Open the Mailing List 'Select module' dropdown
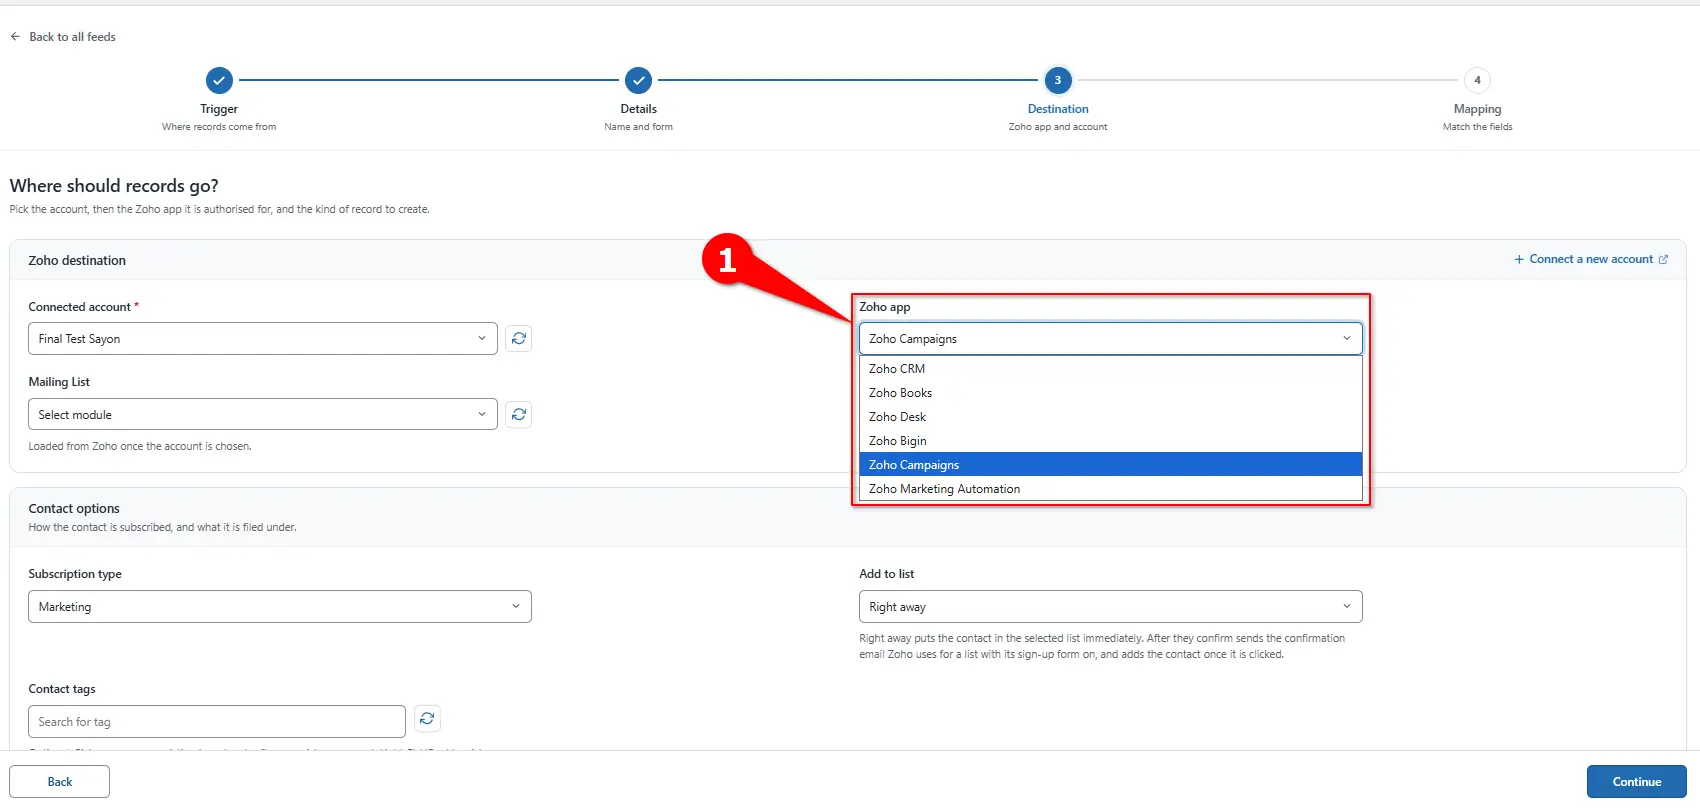 tap(263, 414)
